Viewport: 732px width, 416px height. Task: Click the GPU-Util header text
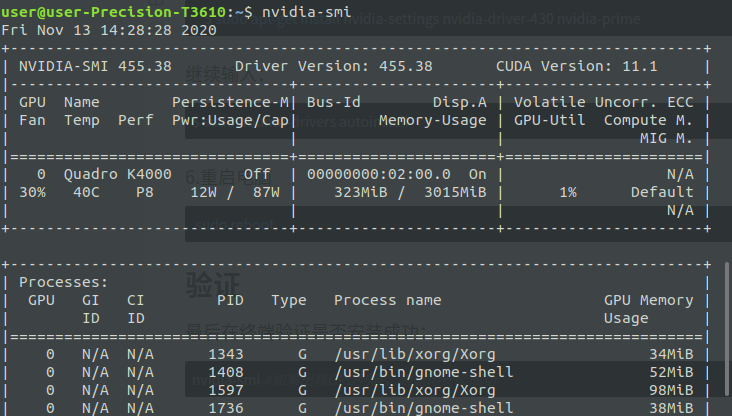(x=549, y=120)
